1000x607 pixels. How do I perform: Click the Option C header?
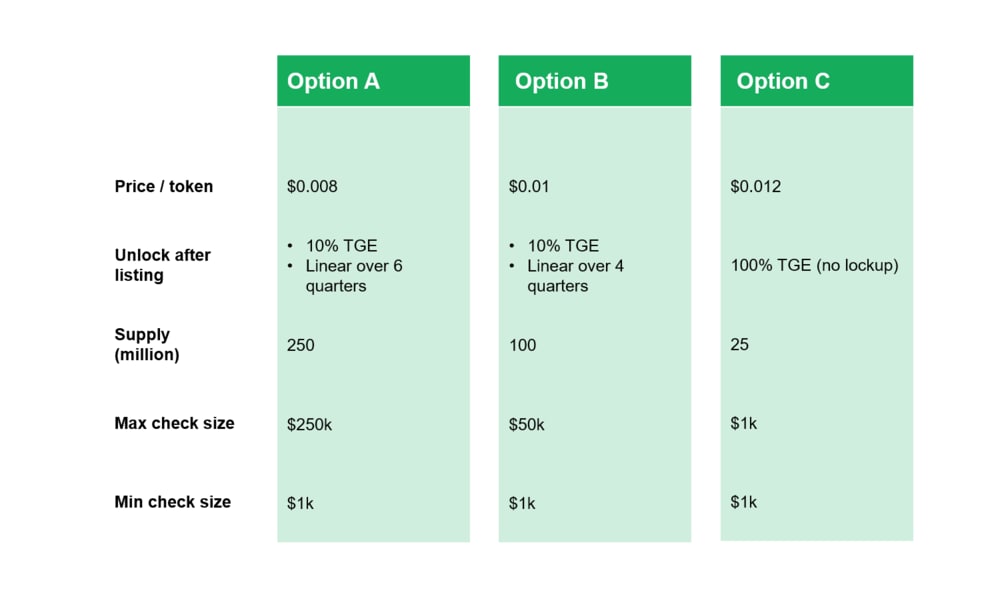click(816, 81)
